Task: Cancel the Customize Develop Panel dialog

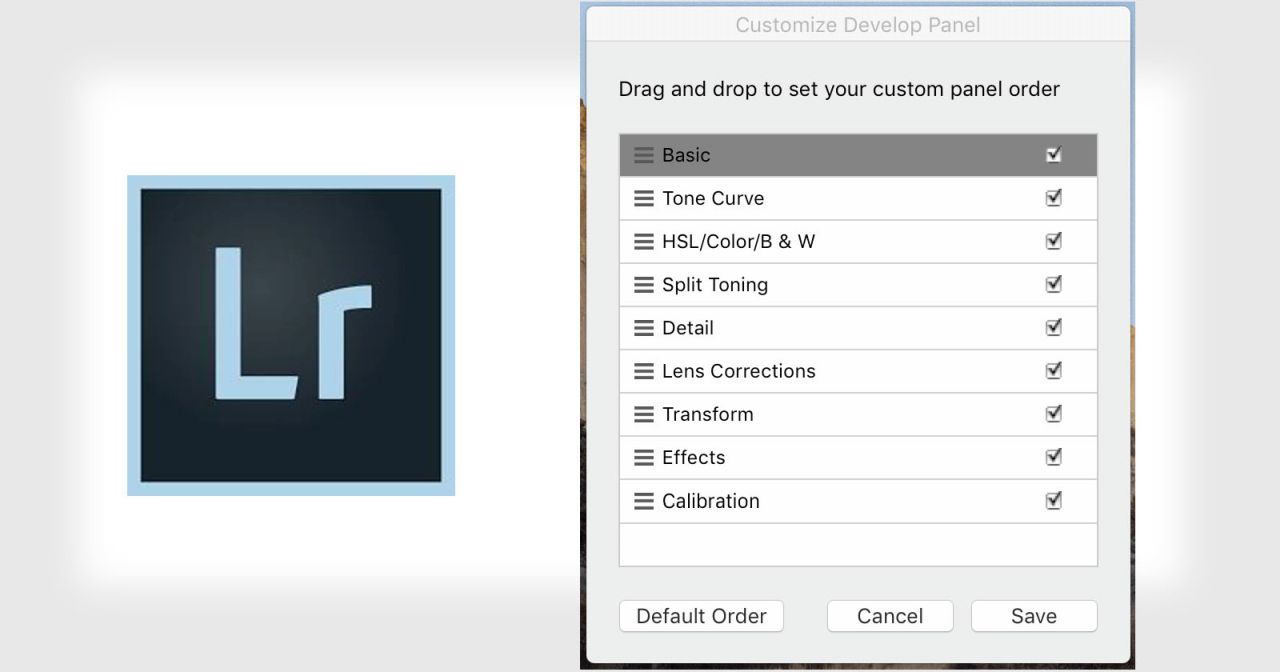Action: tap(890, 616)
